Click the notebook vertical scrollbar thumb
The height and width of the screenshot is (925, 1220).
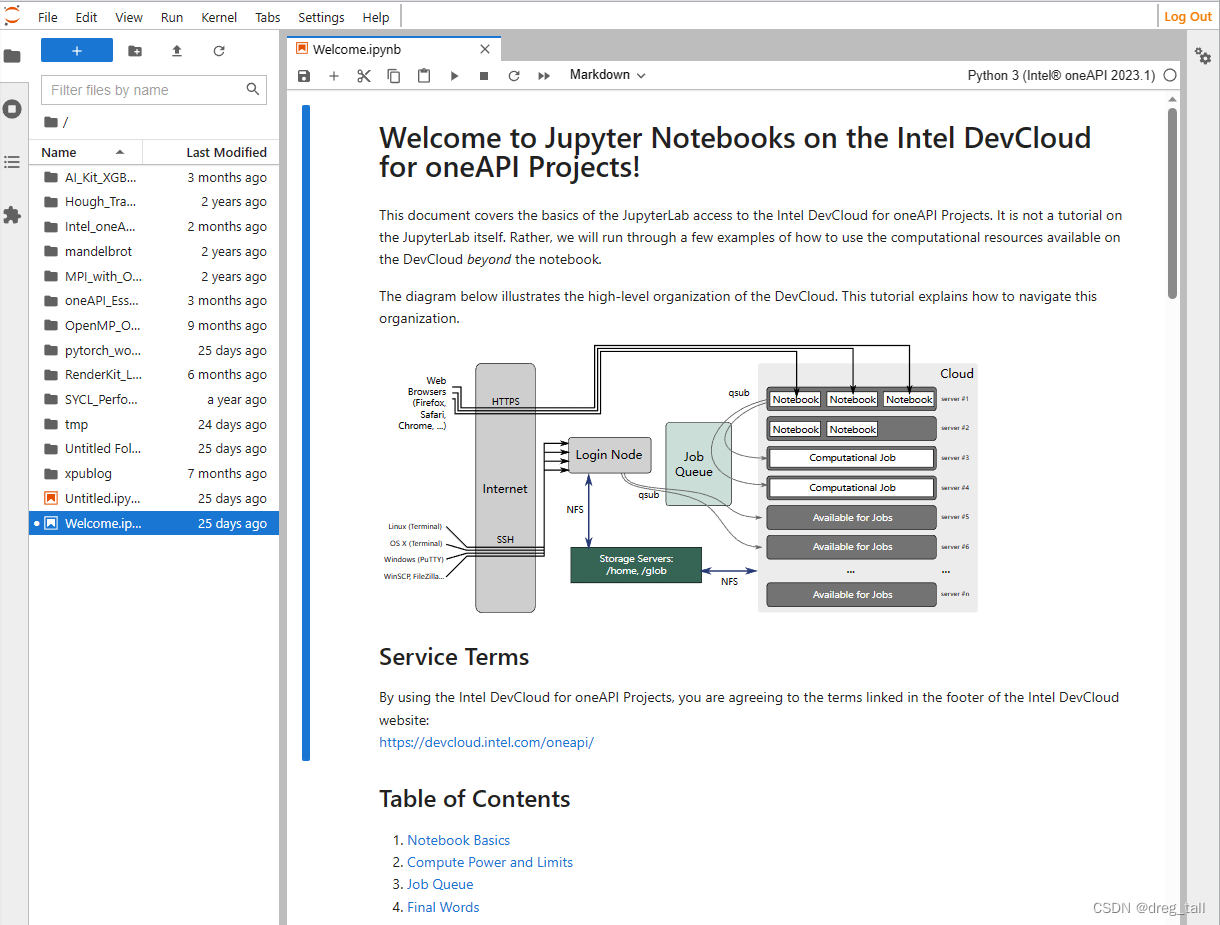[x=1172, y=203]
